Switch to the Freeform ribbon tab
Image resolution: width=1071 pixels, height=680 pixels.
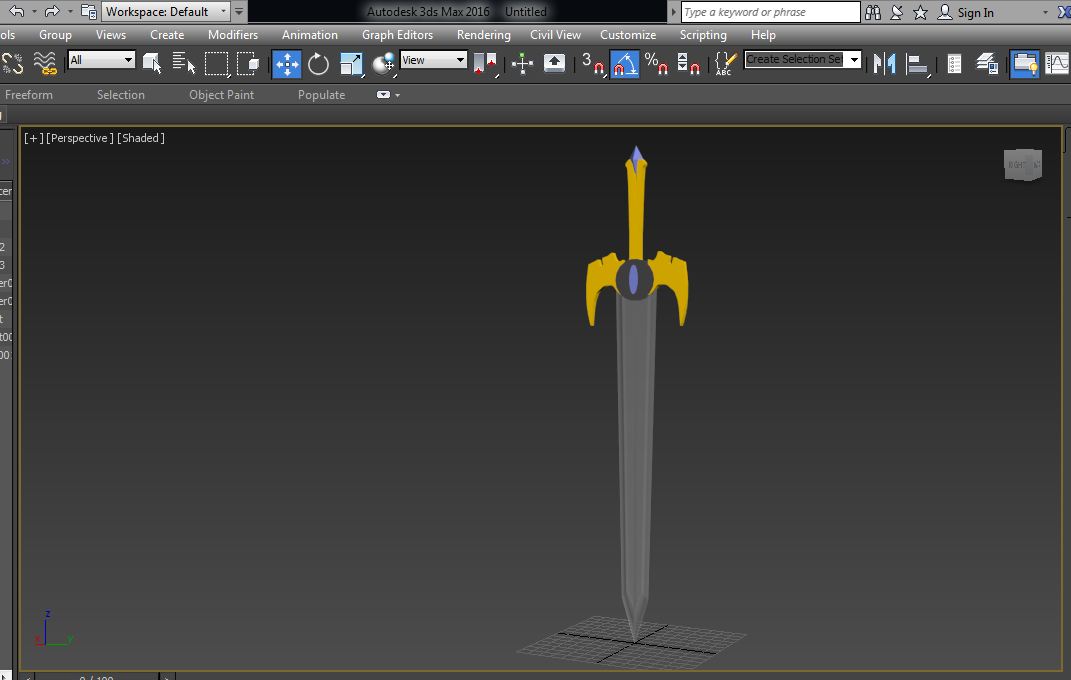coord(29,95)
